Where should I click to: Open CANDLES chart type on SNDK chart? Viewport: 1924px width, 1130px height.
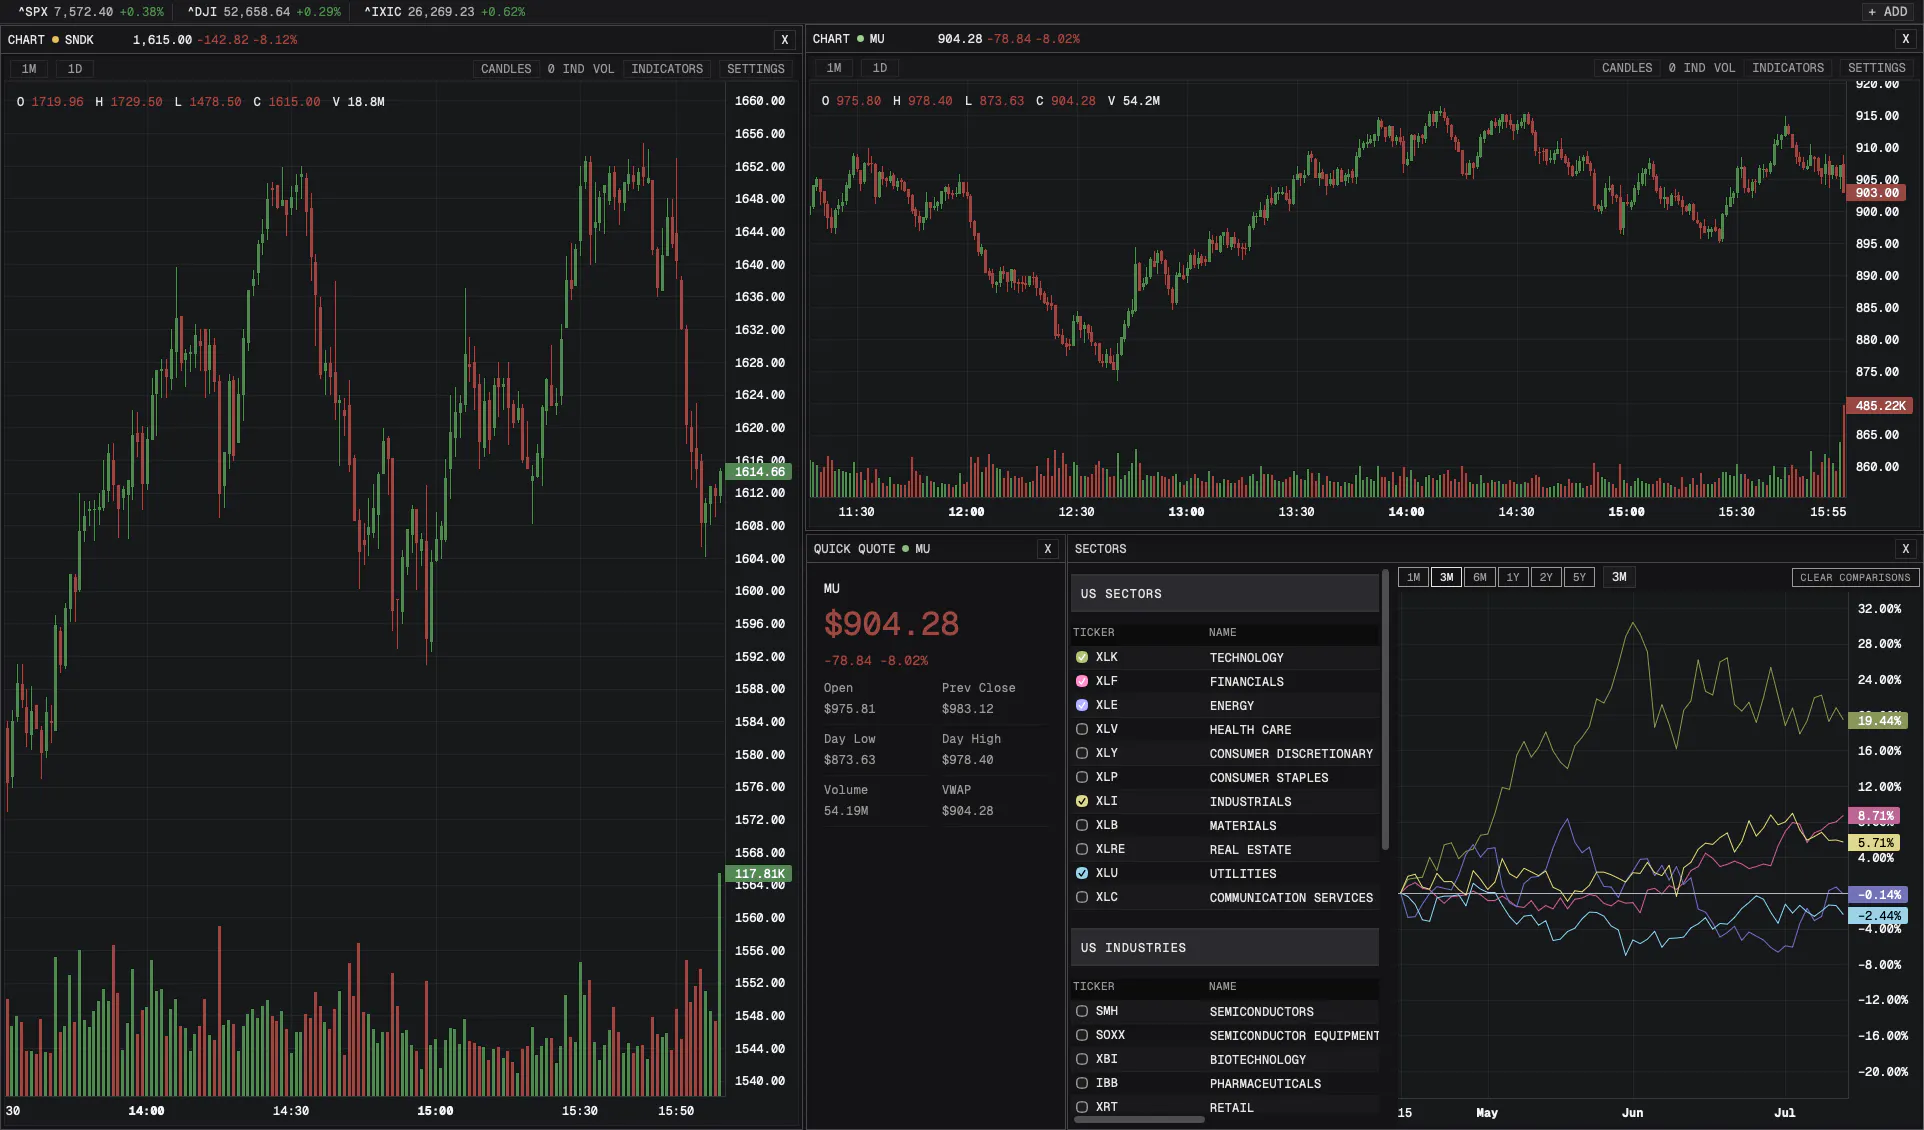[x=506, y=69]
